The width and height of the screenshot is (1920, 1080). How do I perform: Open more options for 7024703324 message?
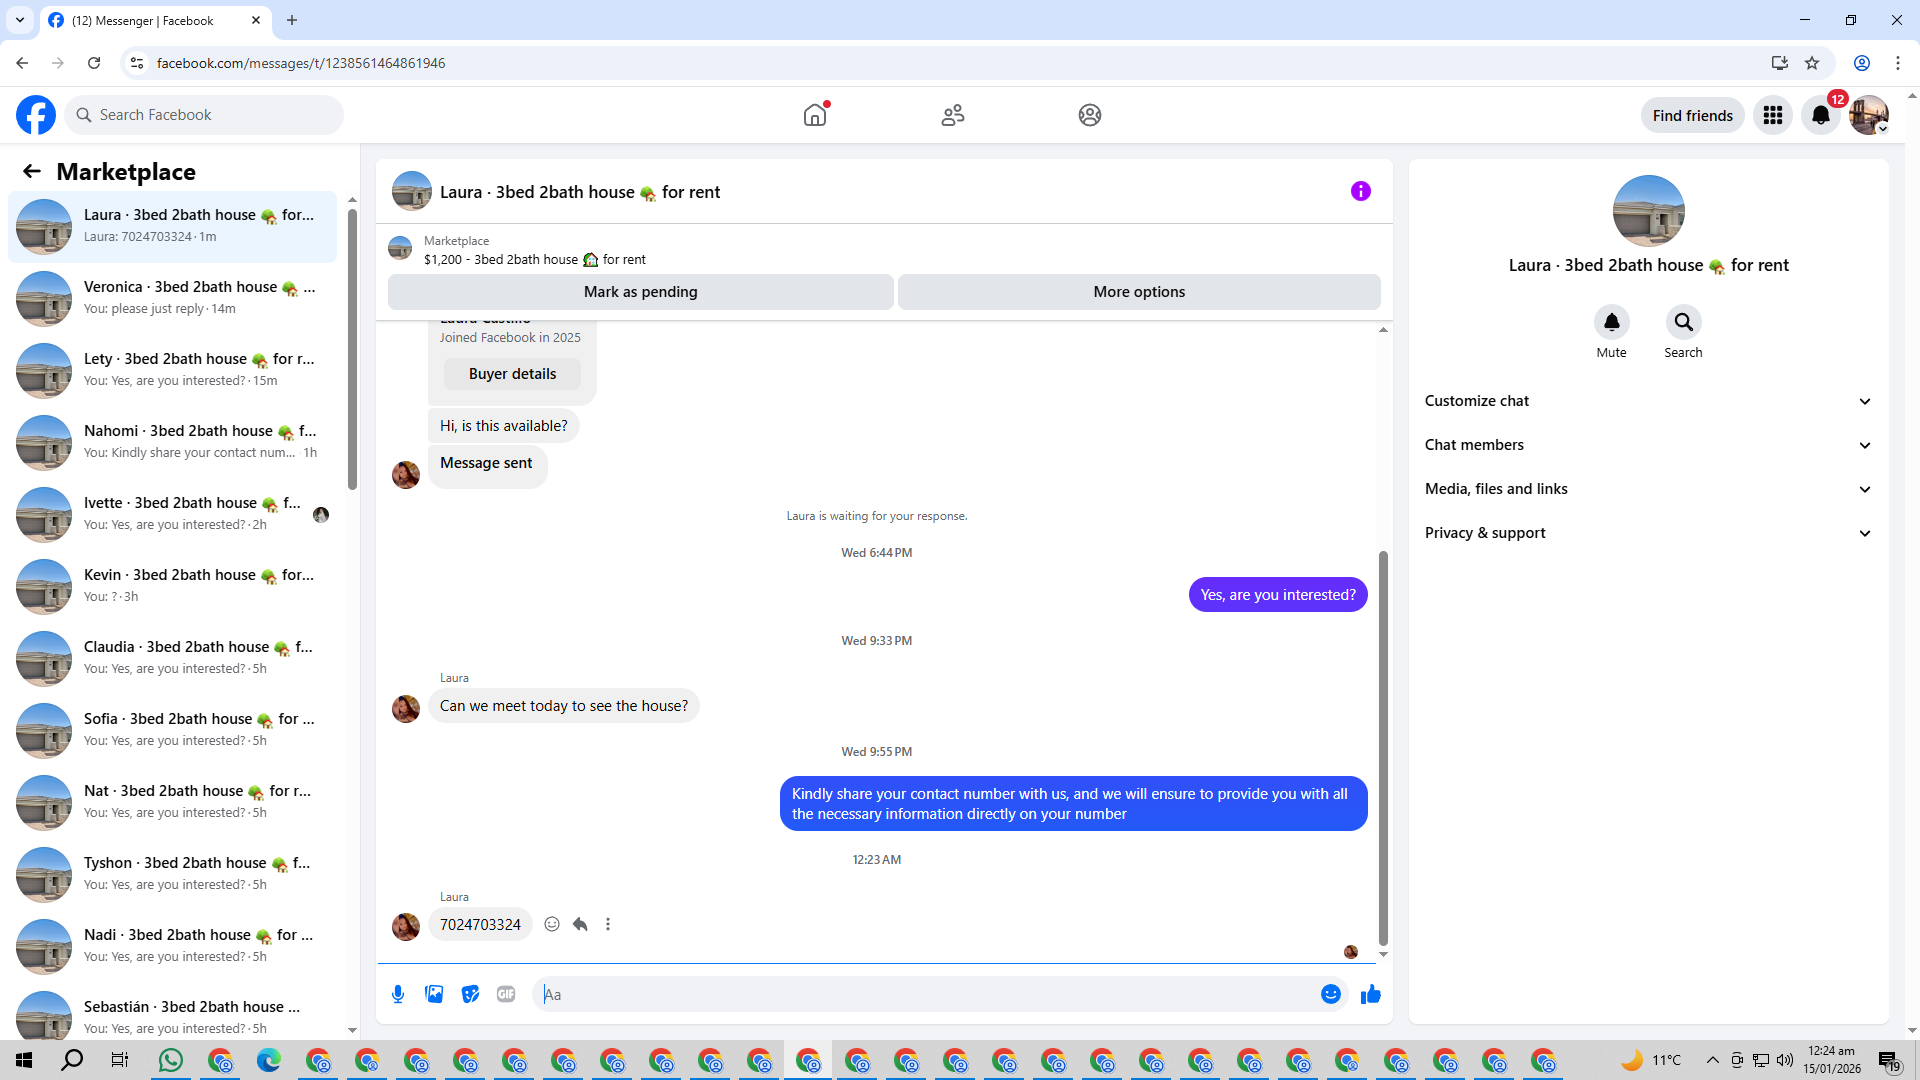click(x=608, y=924)
